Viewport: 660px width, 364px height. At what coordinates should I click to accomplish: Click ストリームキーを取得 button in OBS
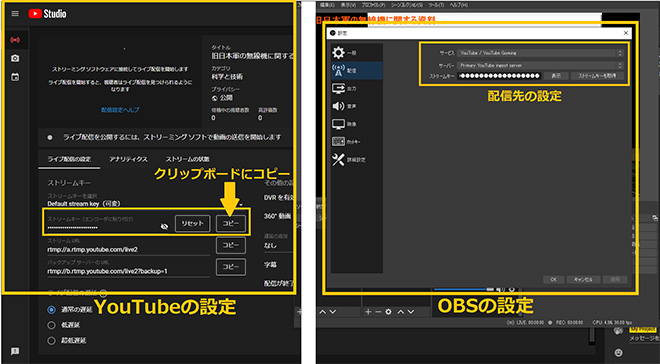[x=597, y=76]
